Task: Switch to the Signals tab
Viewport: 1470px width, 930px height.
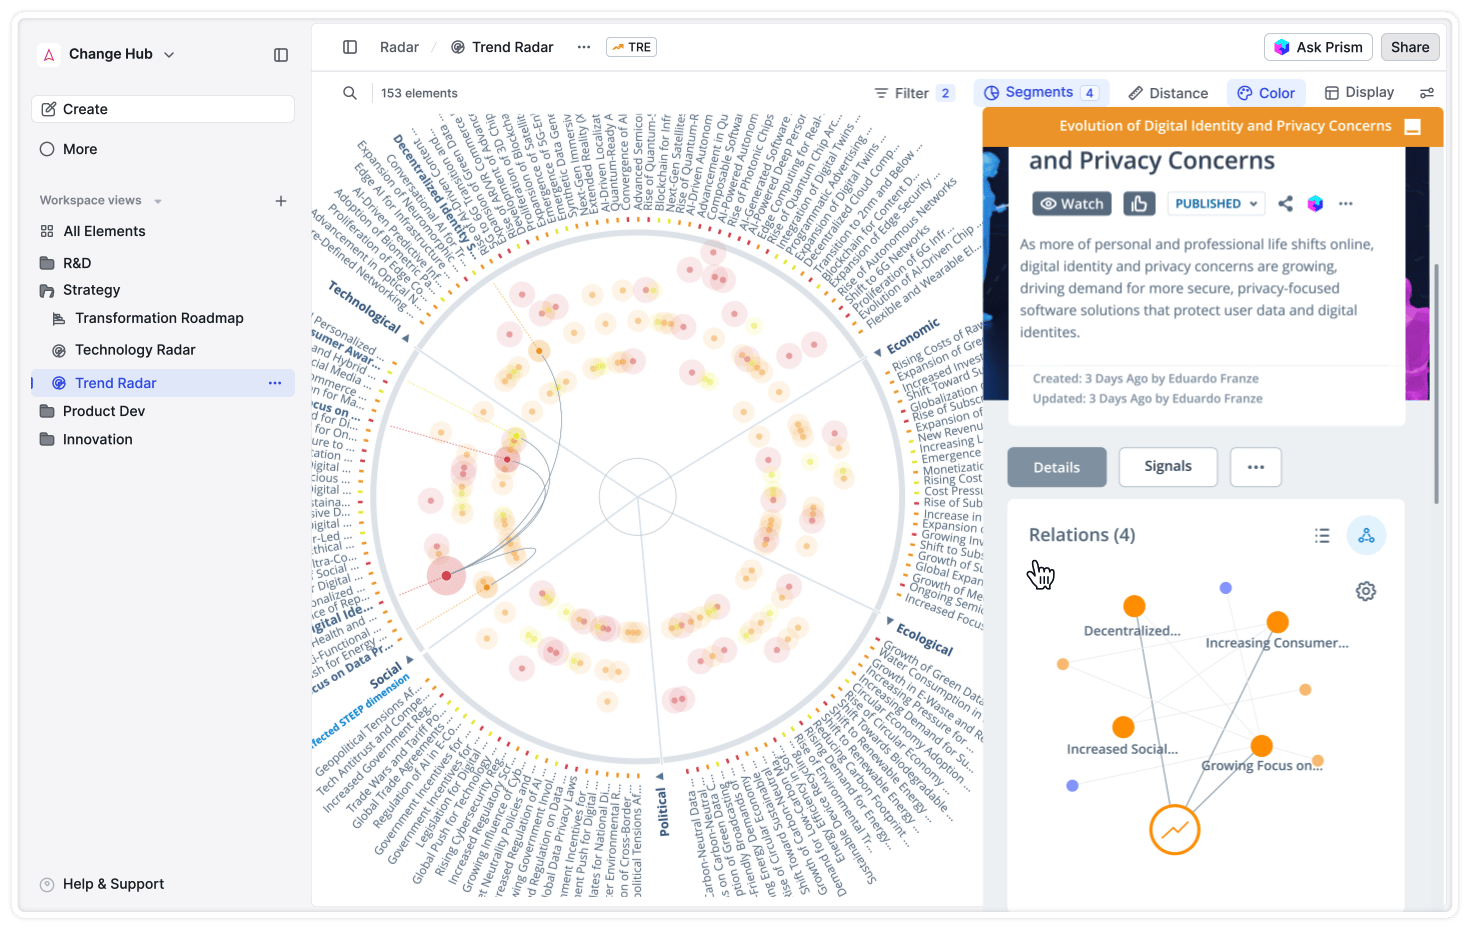Action: click(x=1167, y=467)
